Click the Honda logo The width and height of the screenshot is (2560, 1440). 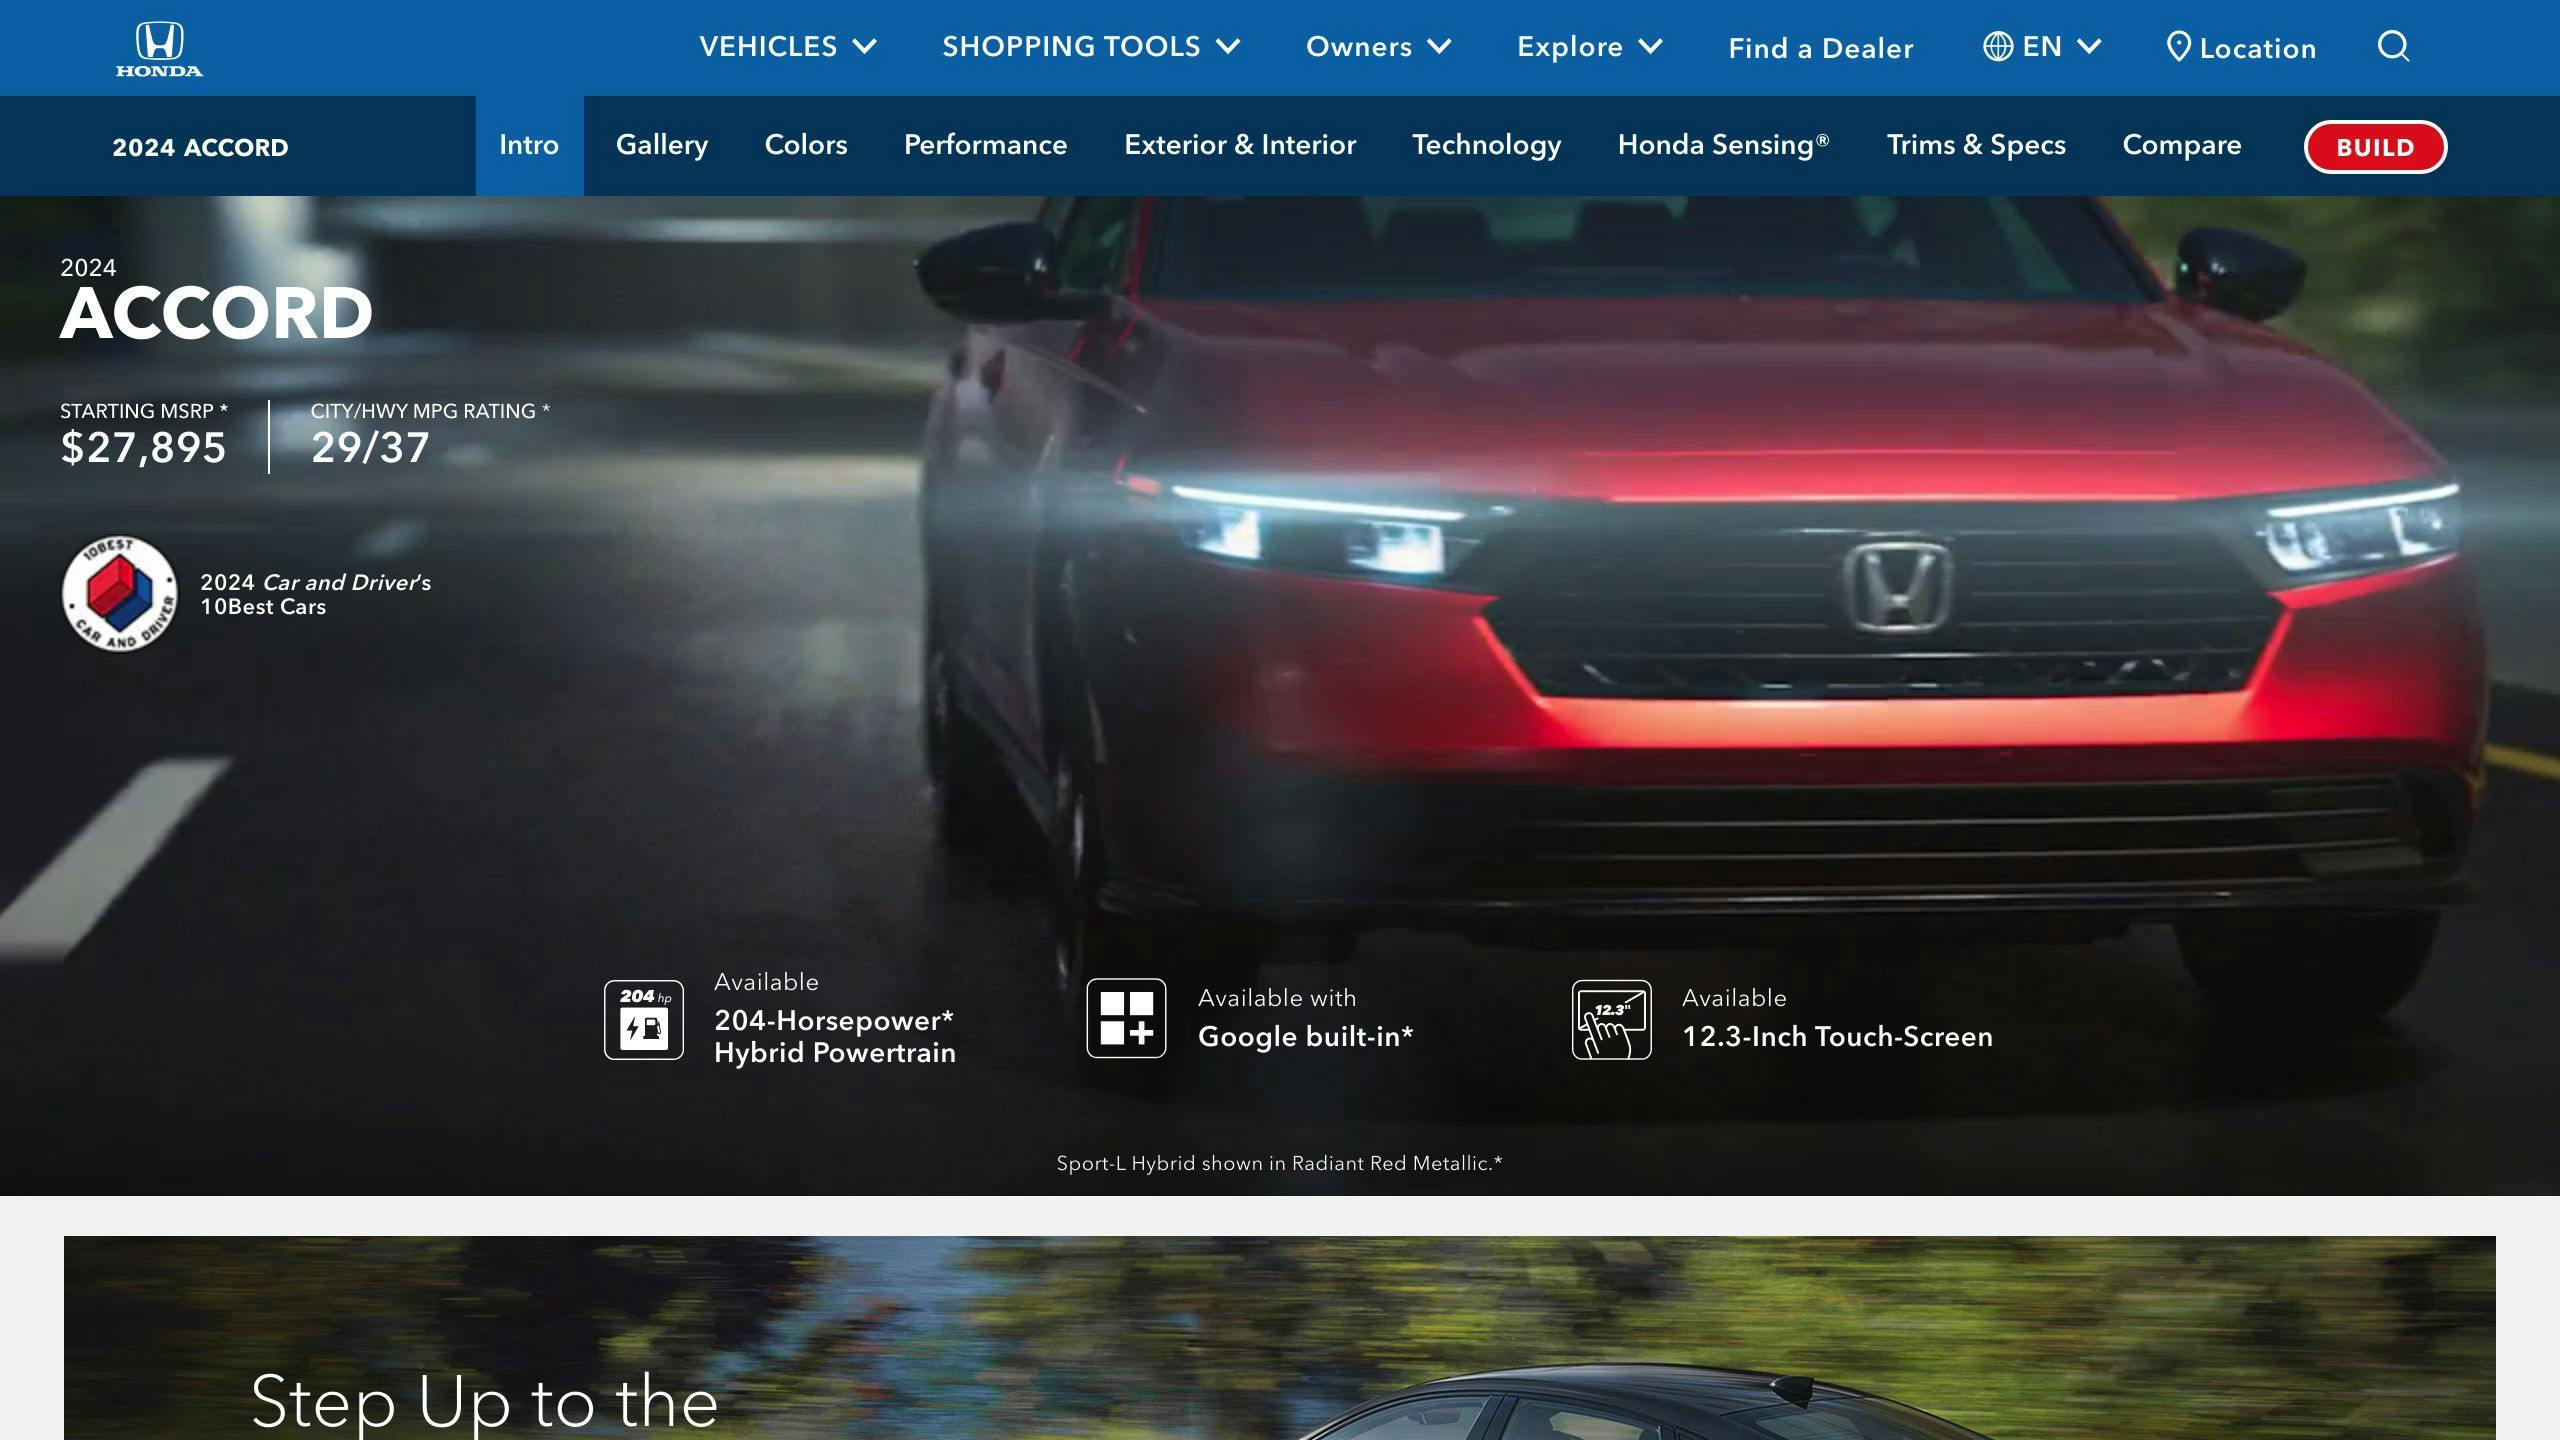159,49
